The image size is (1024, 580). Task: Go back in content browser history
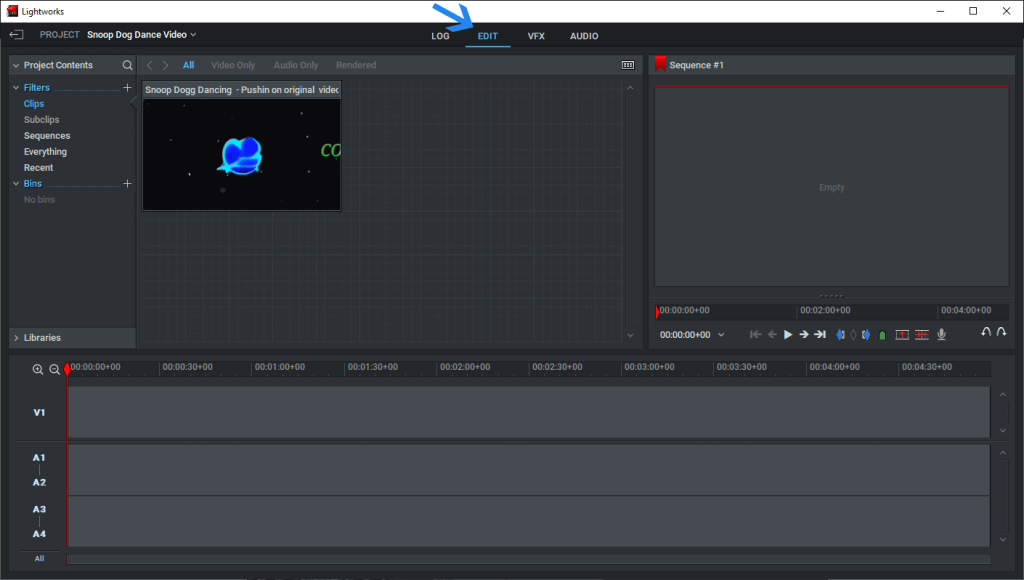[x=150, y=65]
